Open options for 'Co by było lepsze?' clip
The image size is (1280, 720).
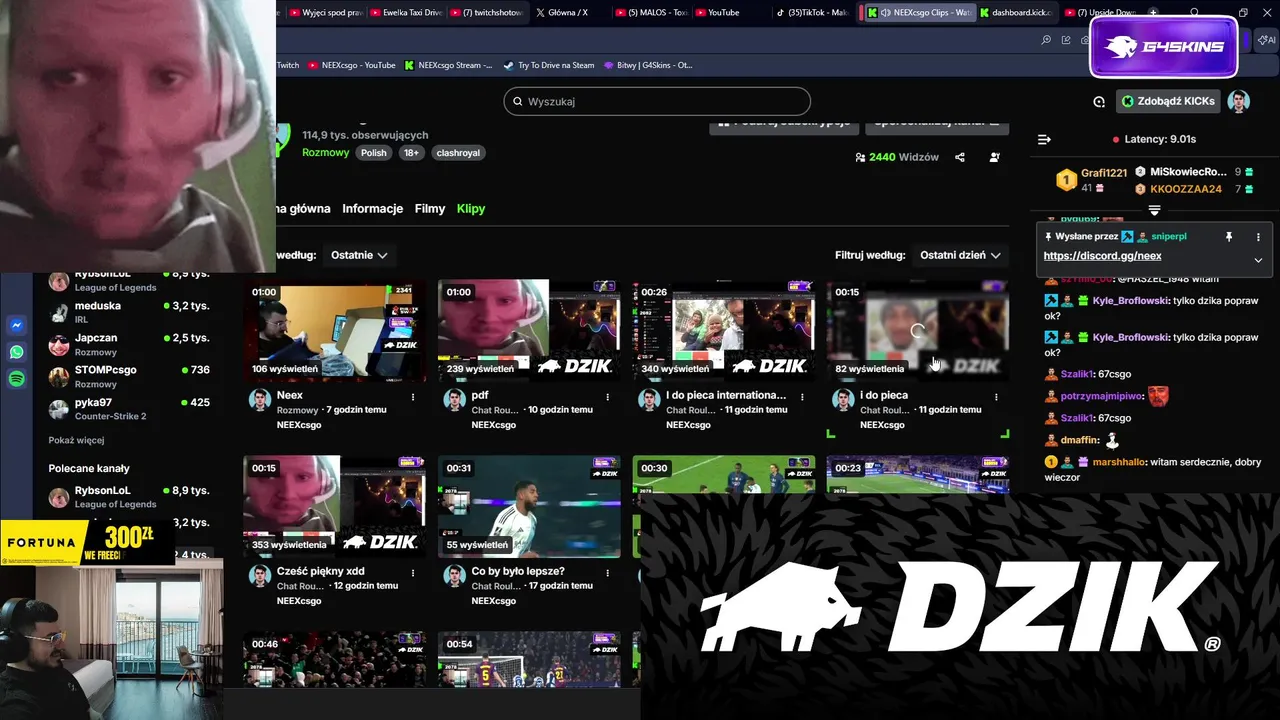point(607,573)
